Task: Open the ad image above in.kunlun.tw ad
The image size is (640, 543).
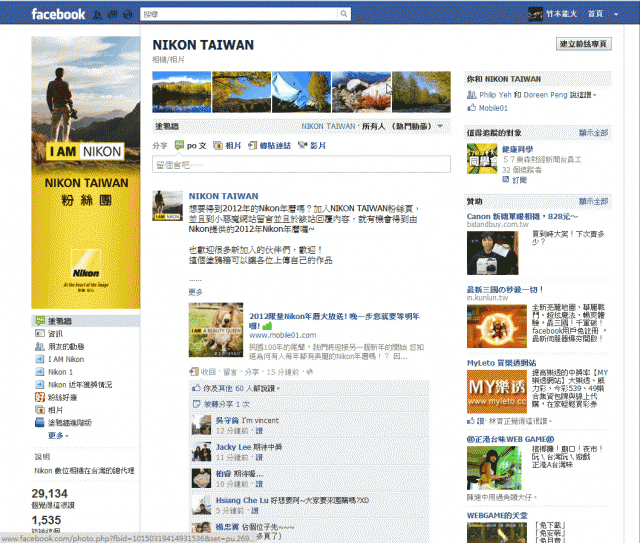Action: [493, 253]
